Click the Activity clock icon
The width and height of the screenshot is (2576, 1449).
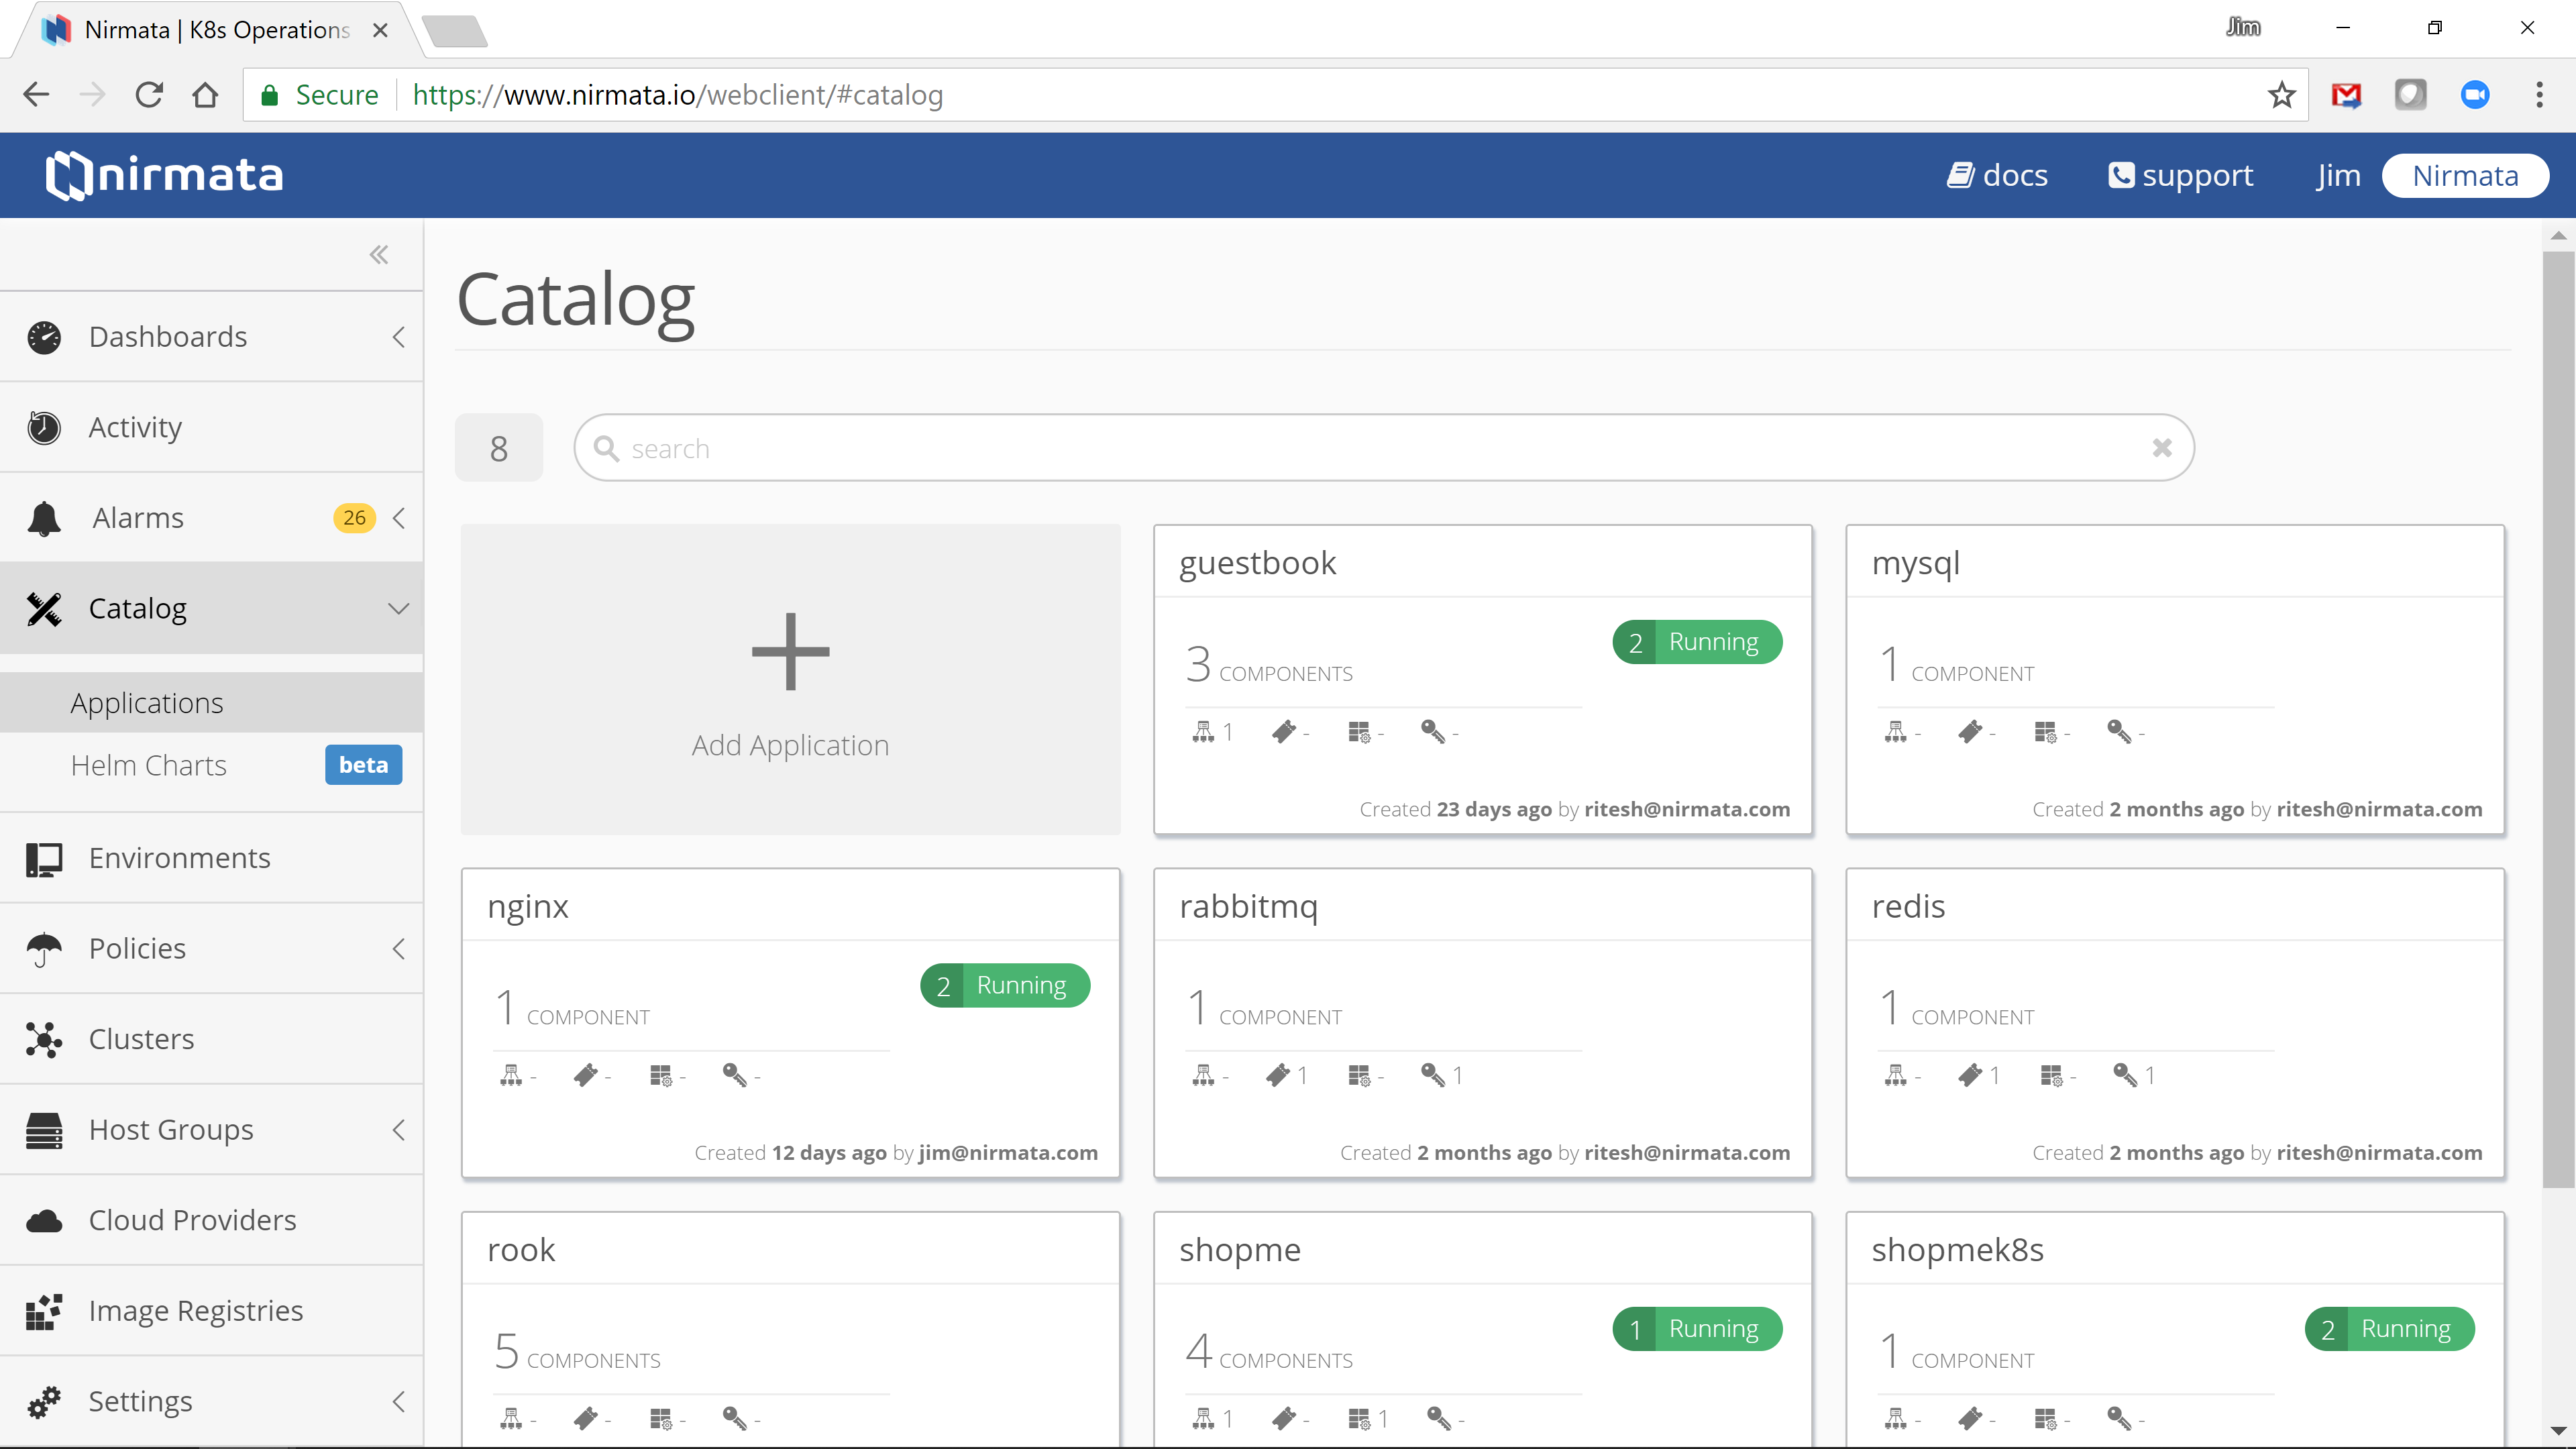(44, 428)
